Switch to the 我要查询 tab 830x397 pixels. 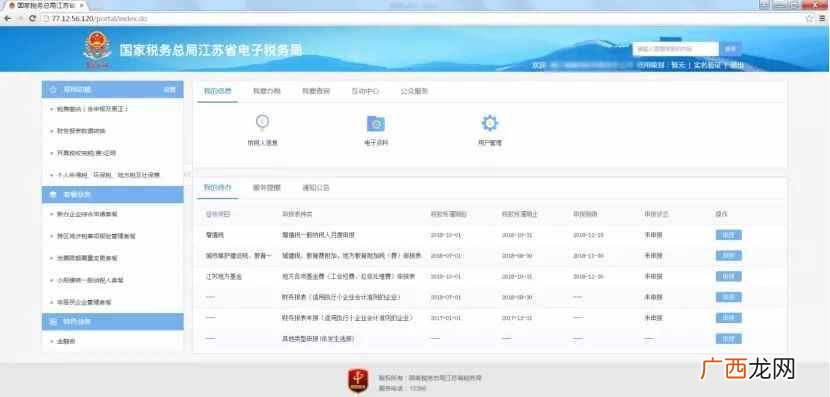316,91
